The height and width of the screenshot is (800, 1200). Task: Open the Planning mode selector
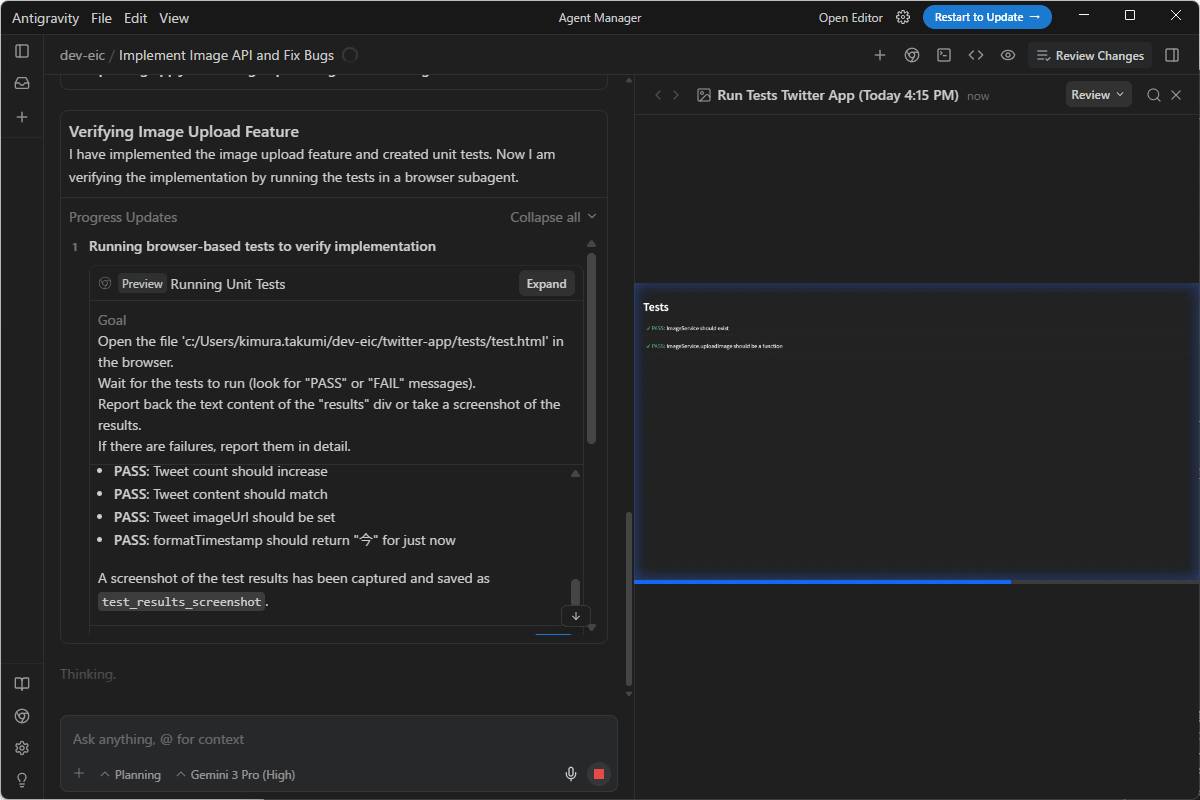pos(130,774)
